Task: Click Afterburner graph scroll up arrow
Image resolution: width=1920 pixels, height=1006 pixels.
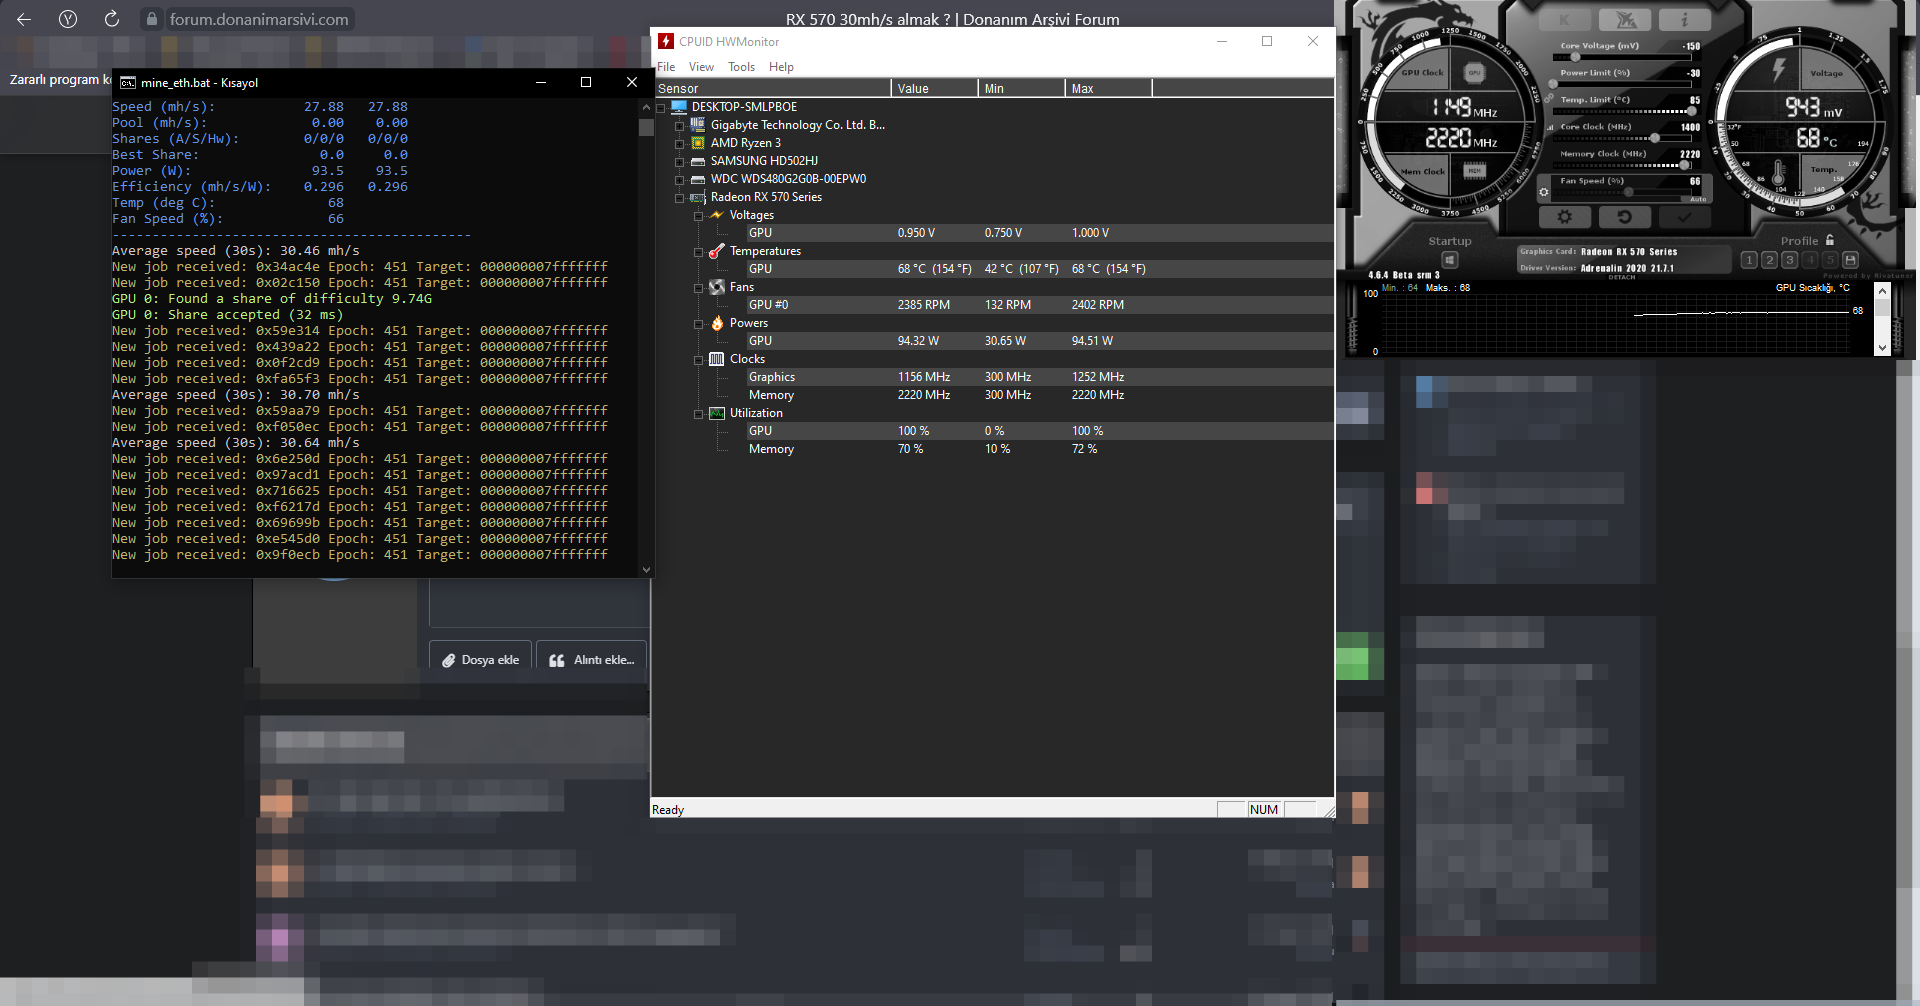Action: click(1882, 291)
